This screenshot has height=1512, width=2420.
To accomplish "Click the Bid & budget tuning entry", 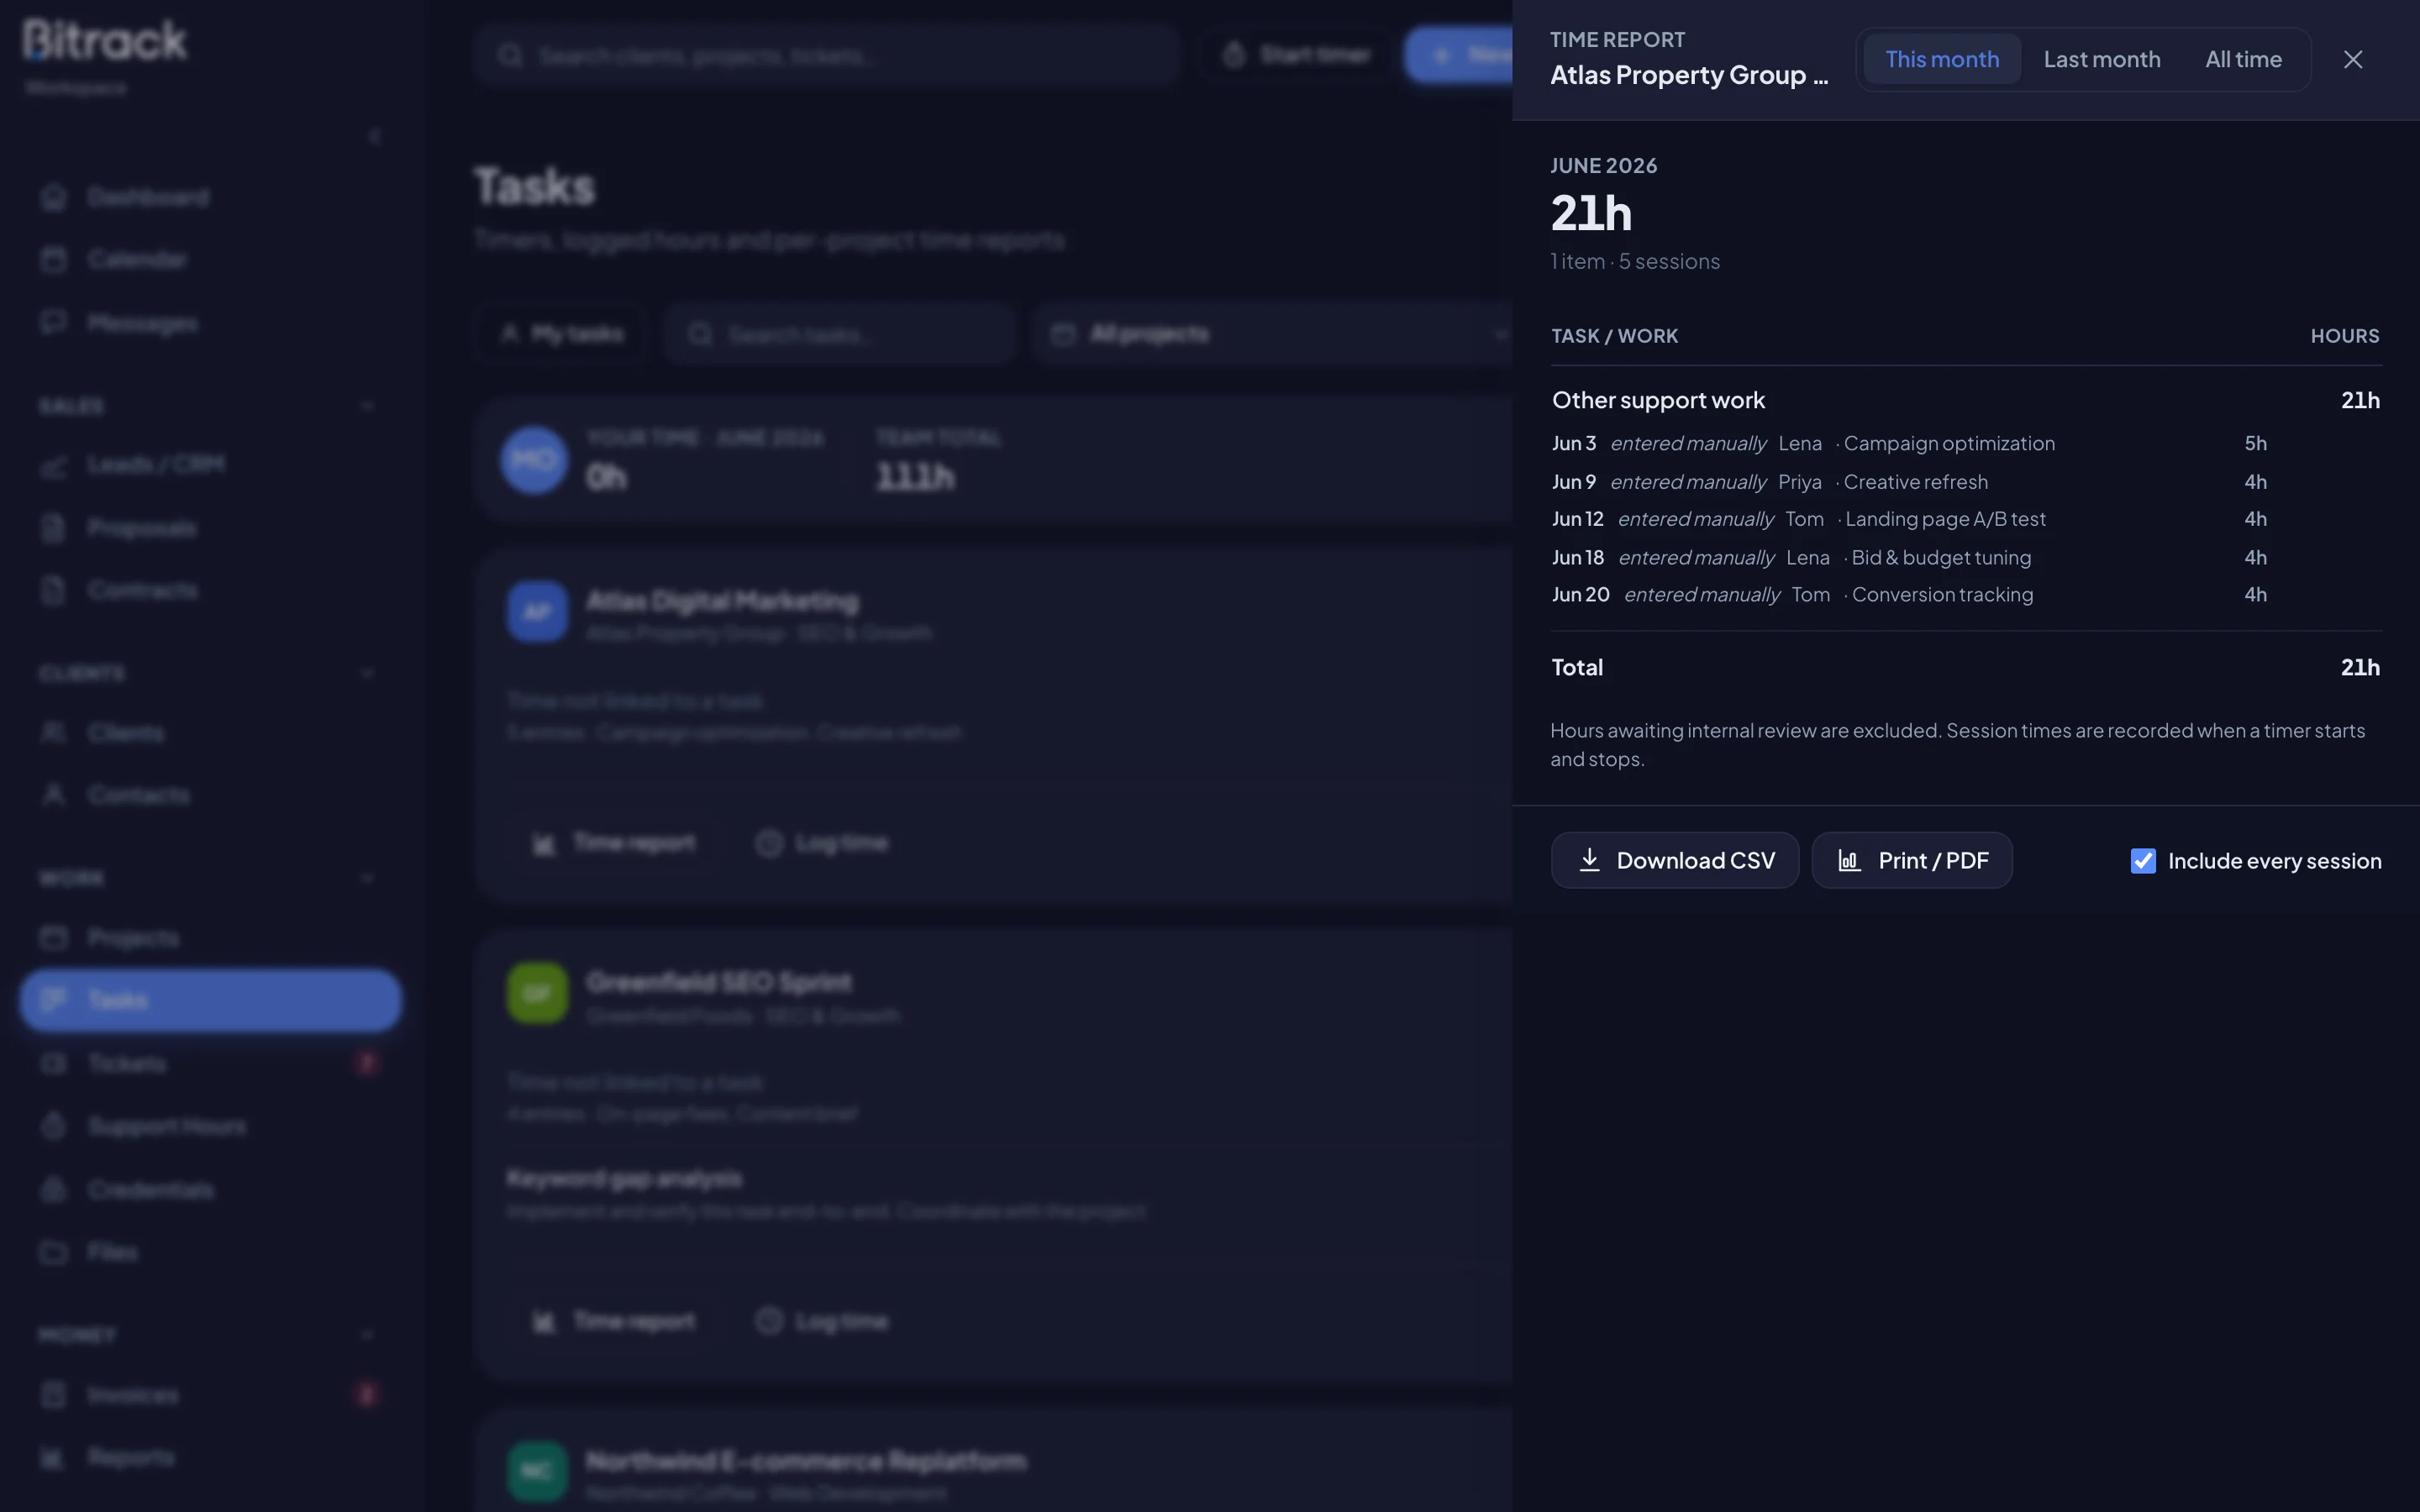I will click(1941, 558).
